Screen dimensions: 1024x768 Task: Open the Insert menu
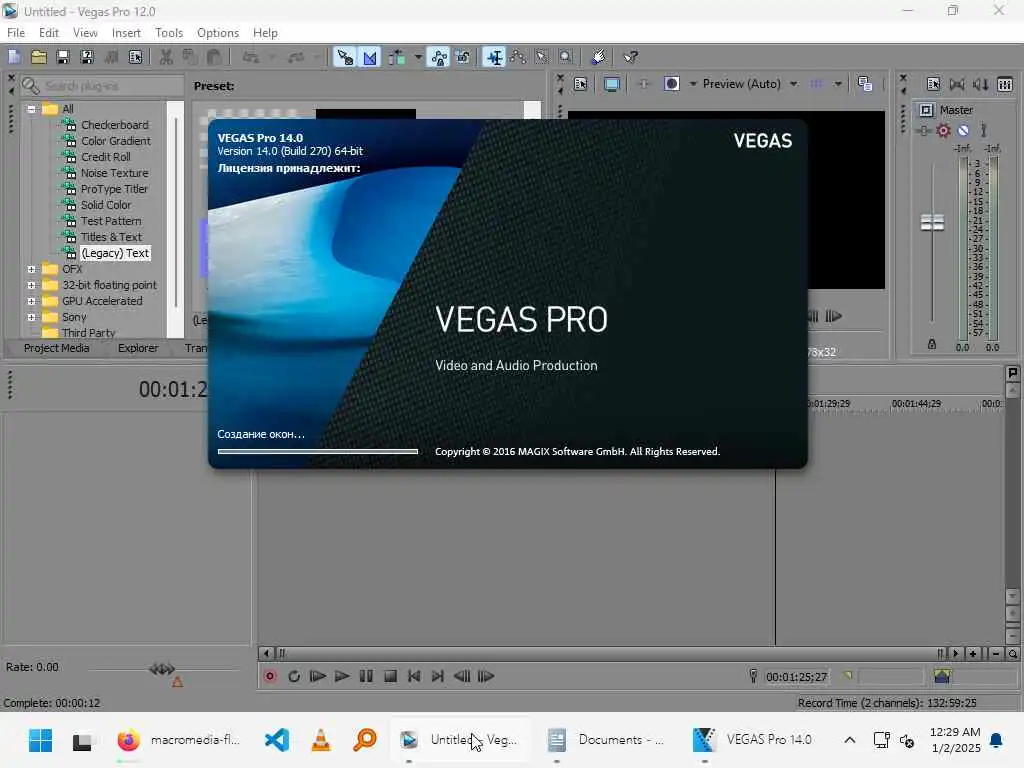coord(126,33)
